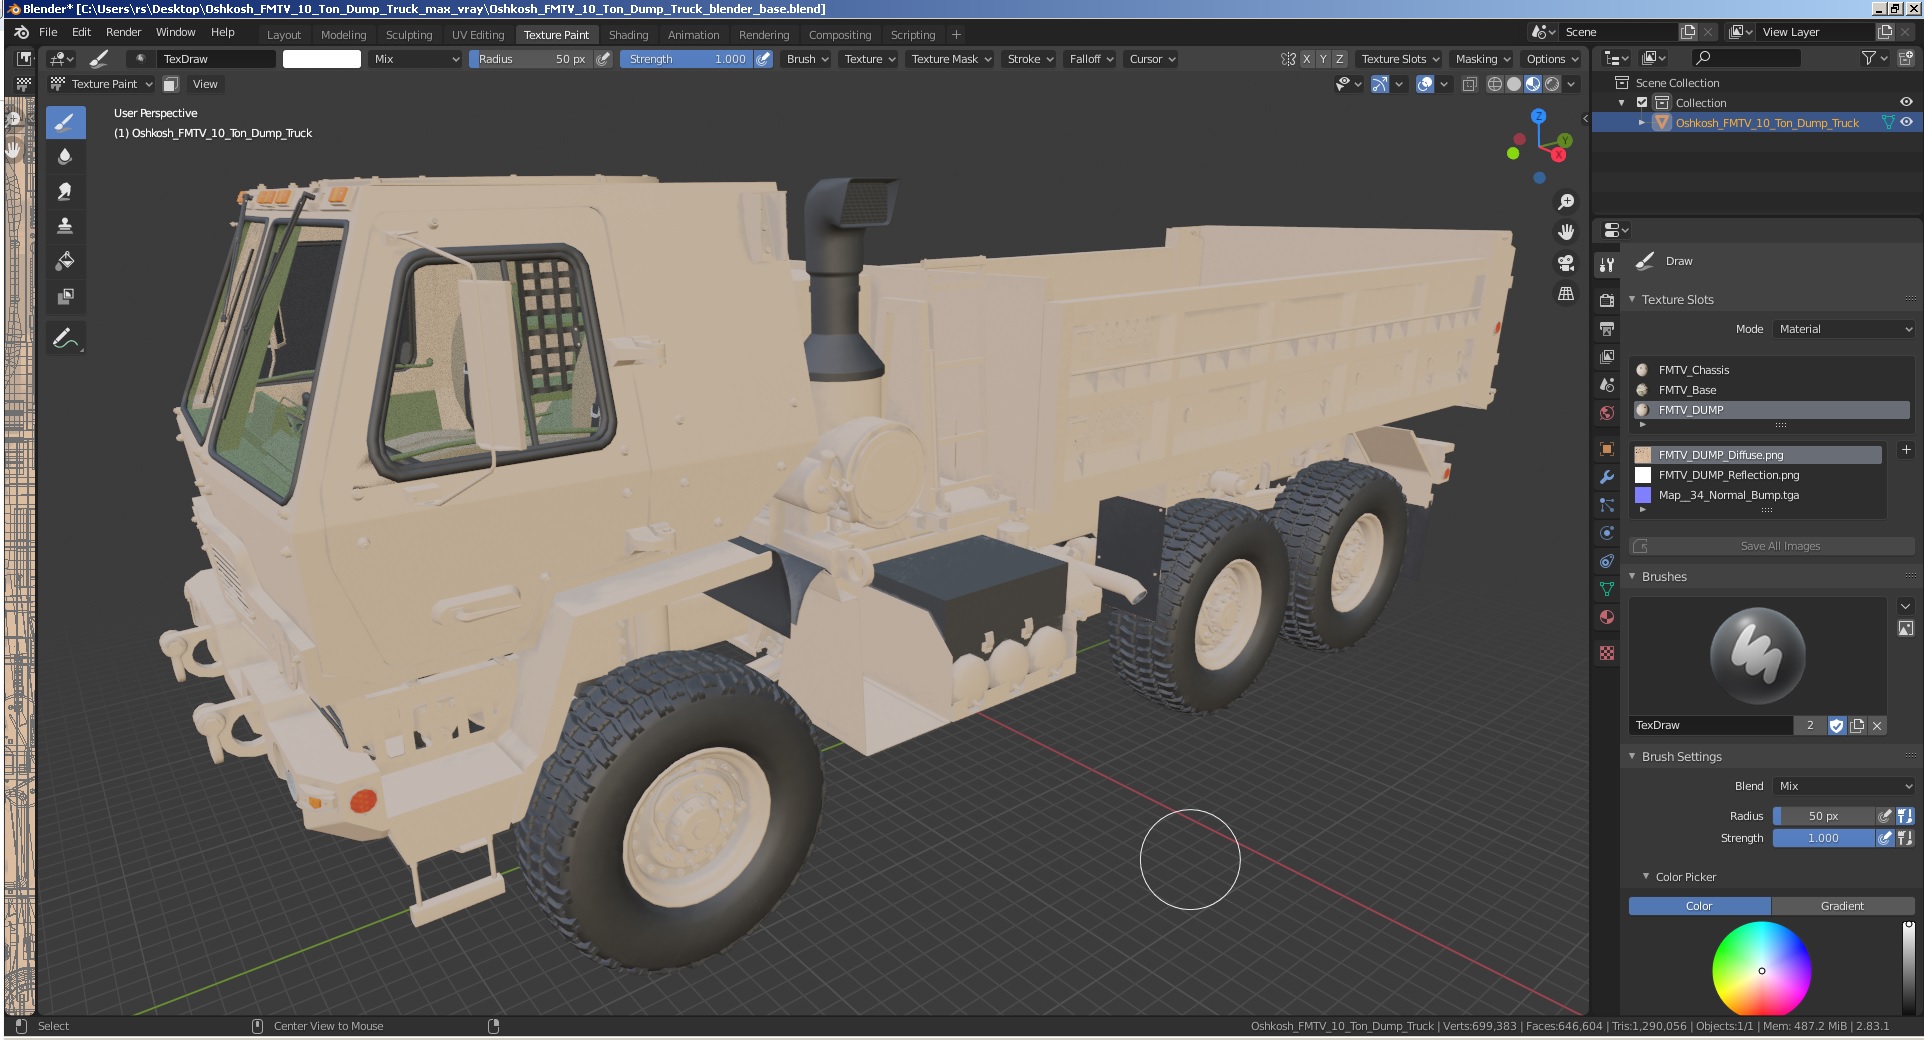The width and height of the screenshot is (1924, 1040).
Task: Open the Brush popover dropdown
Action: (x=808, y=59)
